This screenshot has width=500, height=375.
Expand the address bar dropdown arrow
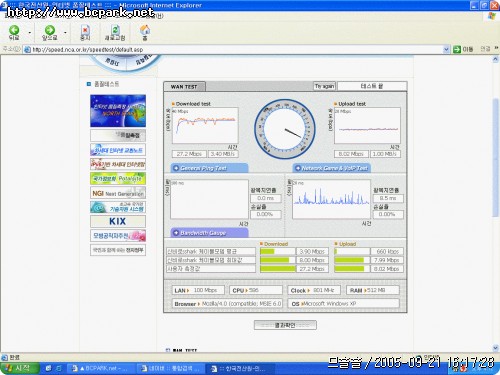(446, 50)
